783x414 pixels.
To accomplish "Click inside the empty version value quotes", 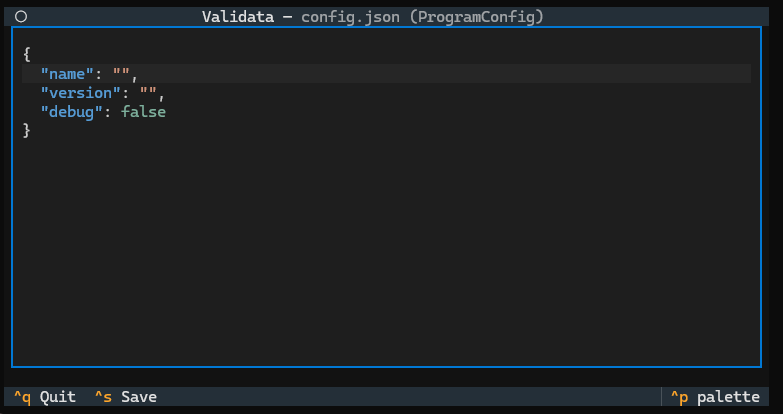I will click(149, 93).
